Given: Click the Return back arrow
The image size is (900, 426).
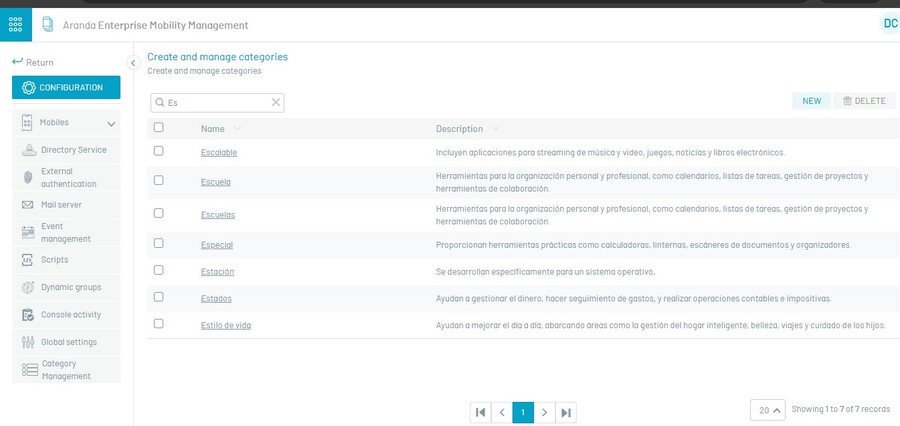Looking at the screenshot, I should (x=33, y=62).
